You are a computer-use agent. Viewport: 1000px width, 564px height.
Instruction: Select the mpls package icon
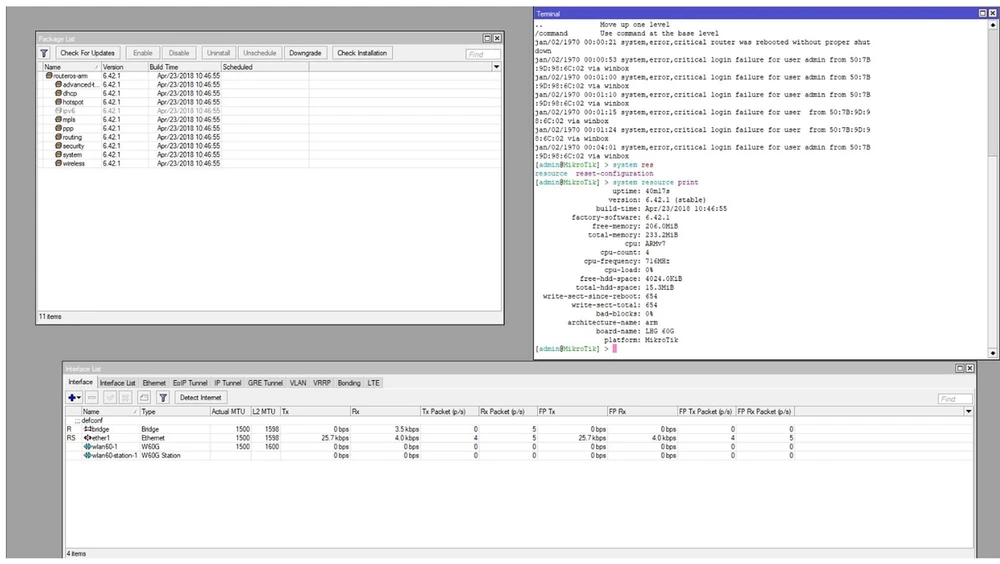pyautogui.click(x=58, y=119)
